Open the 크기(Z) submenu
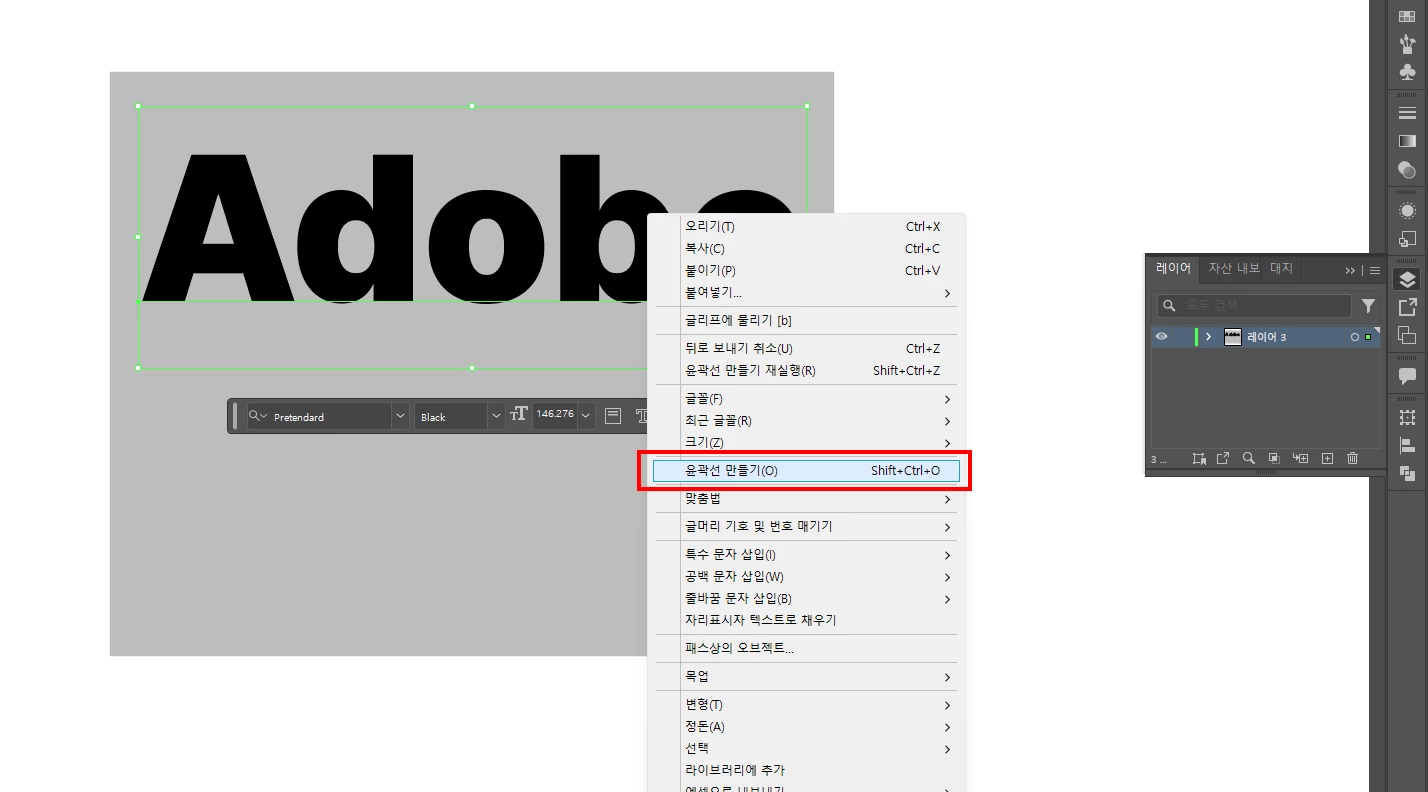Screen dimensions: 1428x792 pos(806,443)
